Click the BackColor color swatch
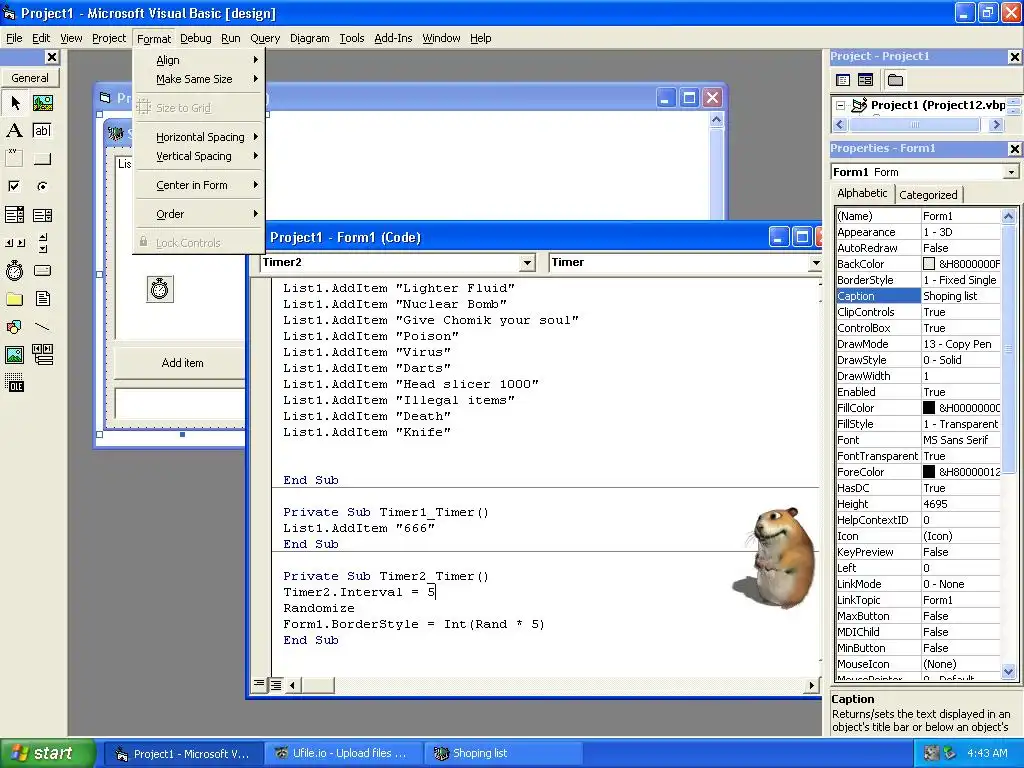Viewport: 1024px width, 768px height. [x=929, y=264]
